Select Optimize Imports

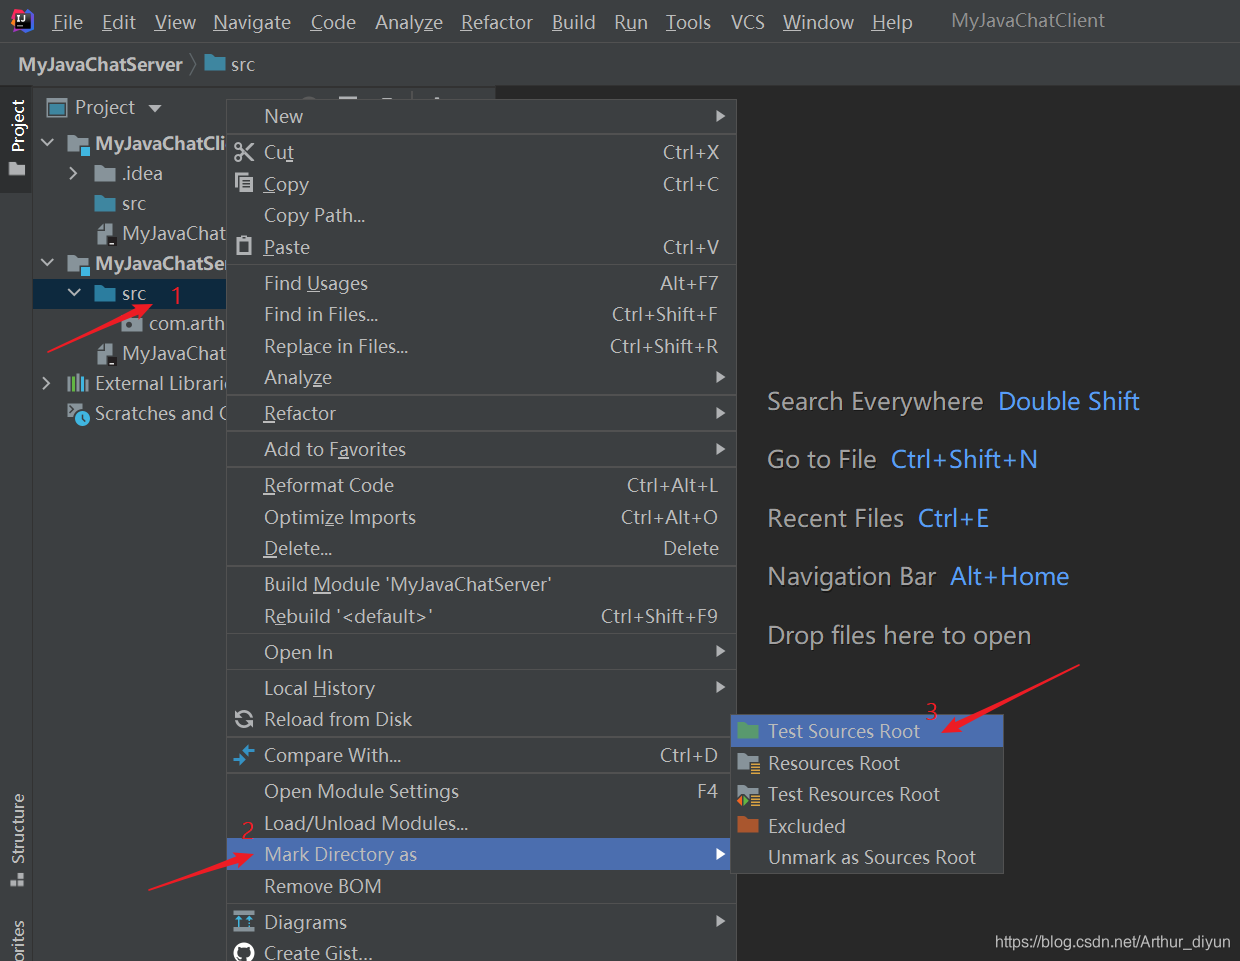(x=481, y=517)
